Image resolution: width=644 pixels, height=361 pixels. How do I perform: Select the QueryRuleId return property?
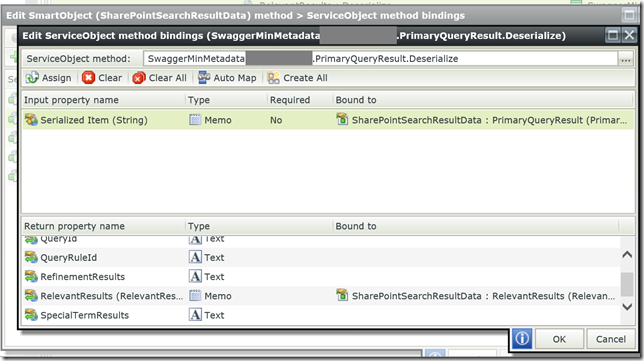point(69,258)
